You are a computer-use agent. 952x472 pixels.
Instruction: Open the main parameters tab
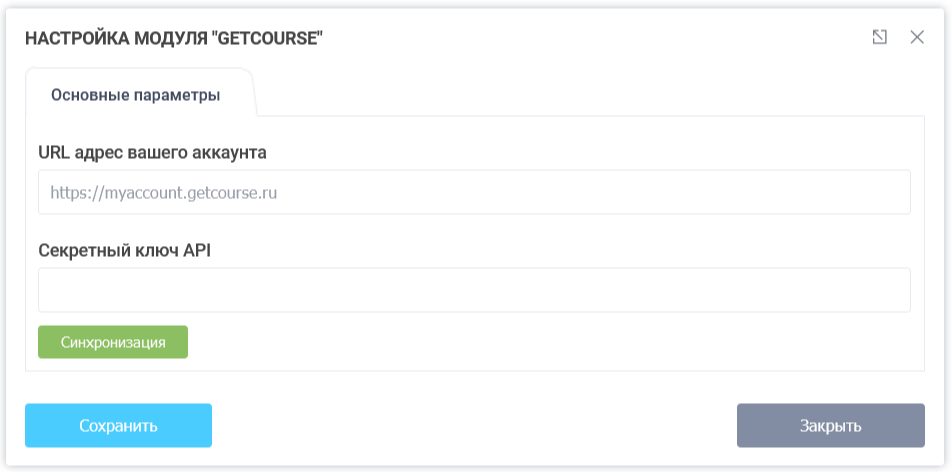(136, 95)
